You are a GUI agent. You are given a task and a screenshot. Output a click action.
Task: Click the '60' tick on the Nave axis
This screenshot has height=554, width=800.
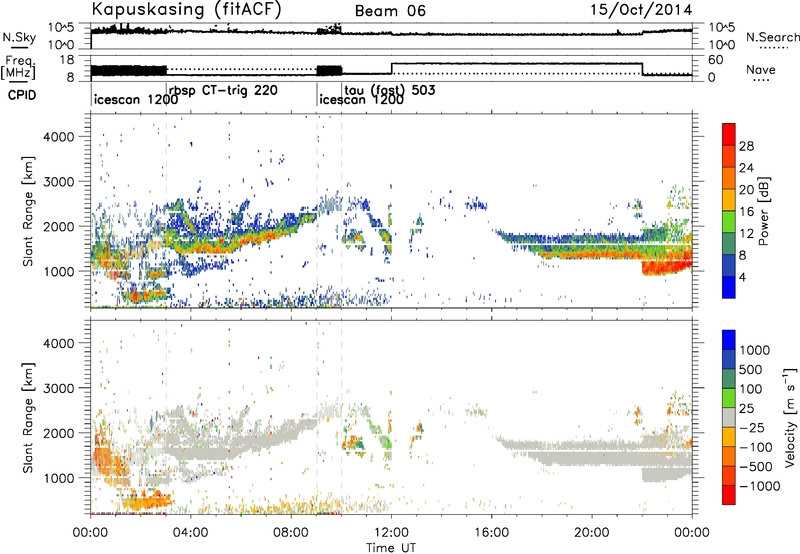point(716,60)
